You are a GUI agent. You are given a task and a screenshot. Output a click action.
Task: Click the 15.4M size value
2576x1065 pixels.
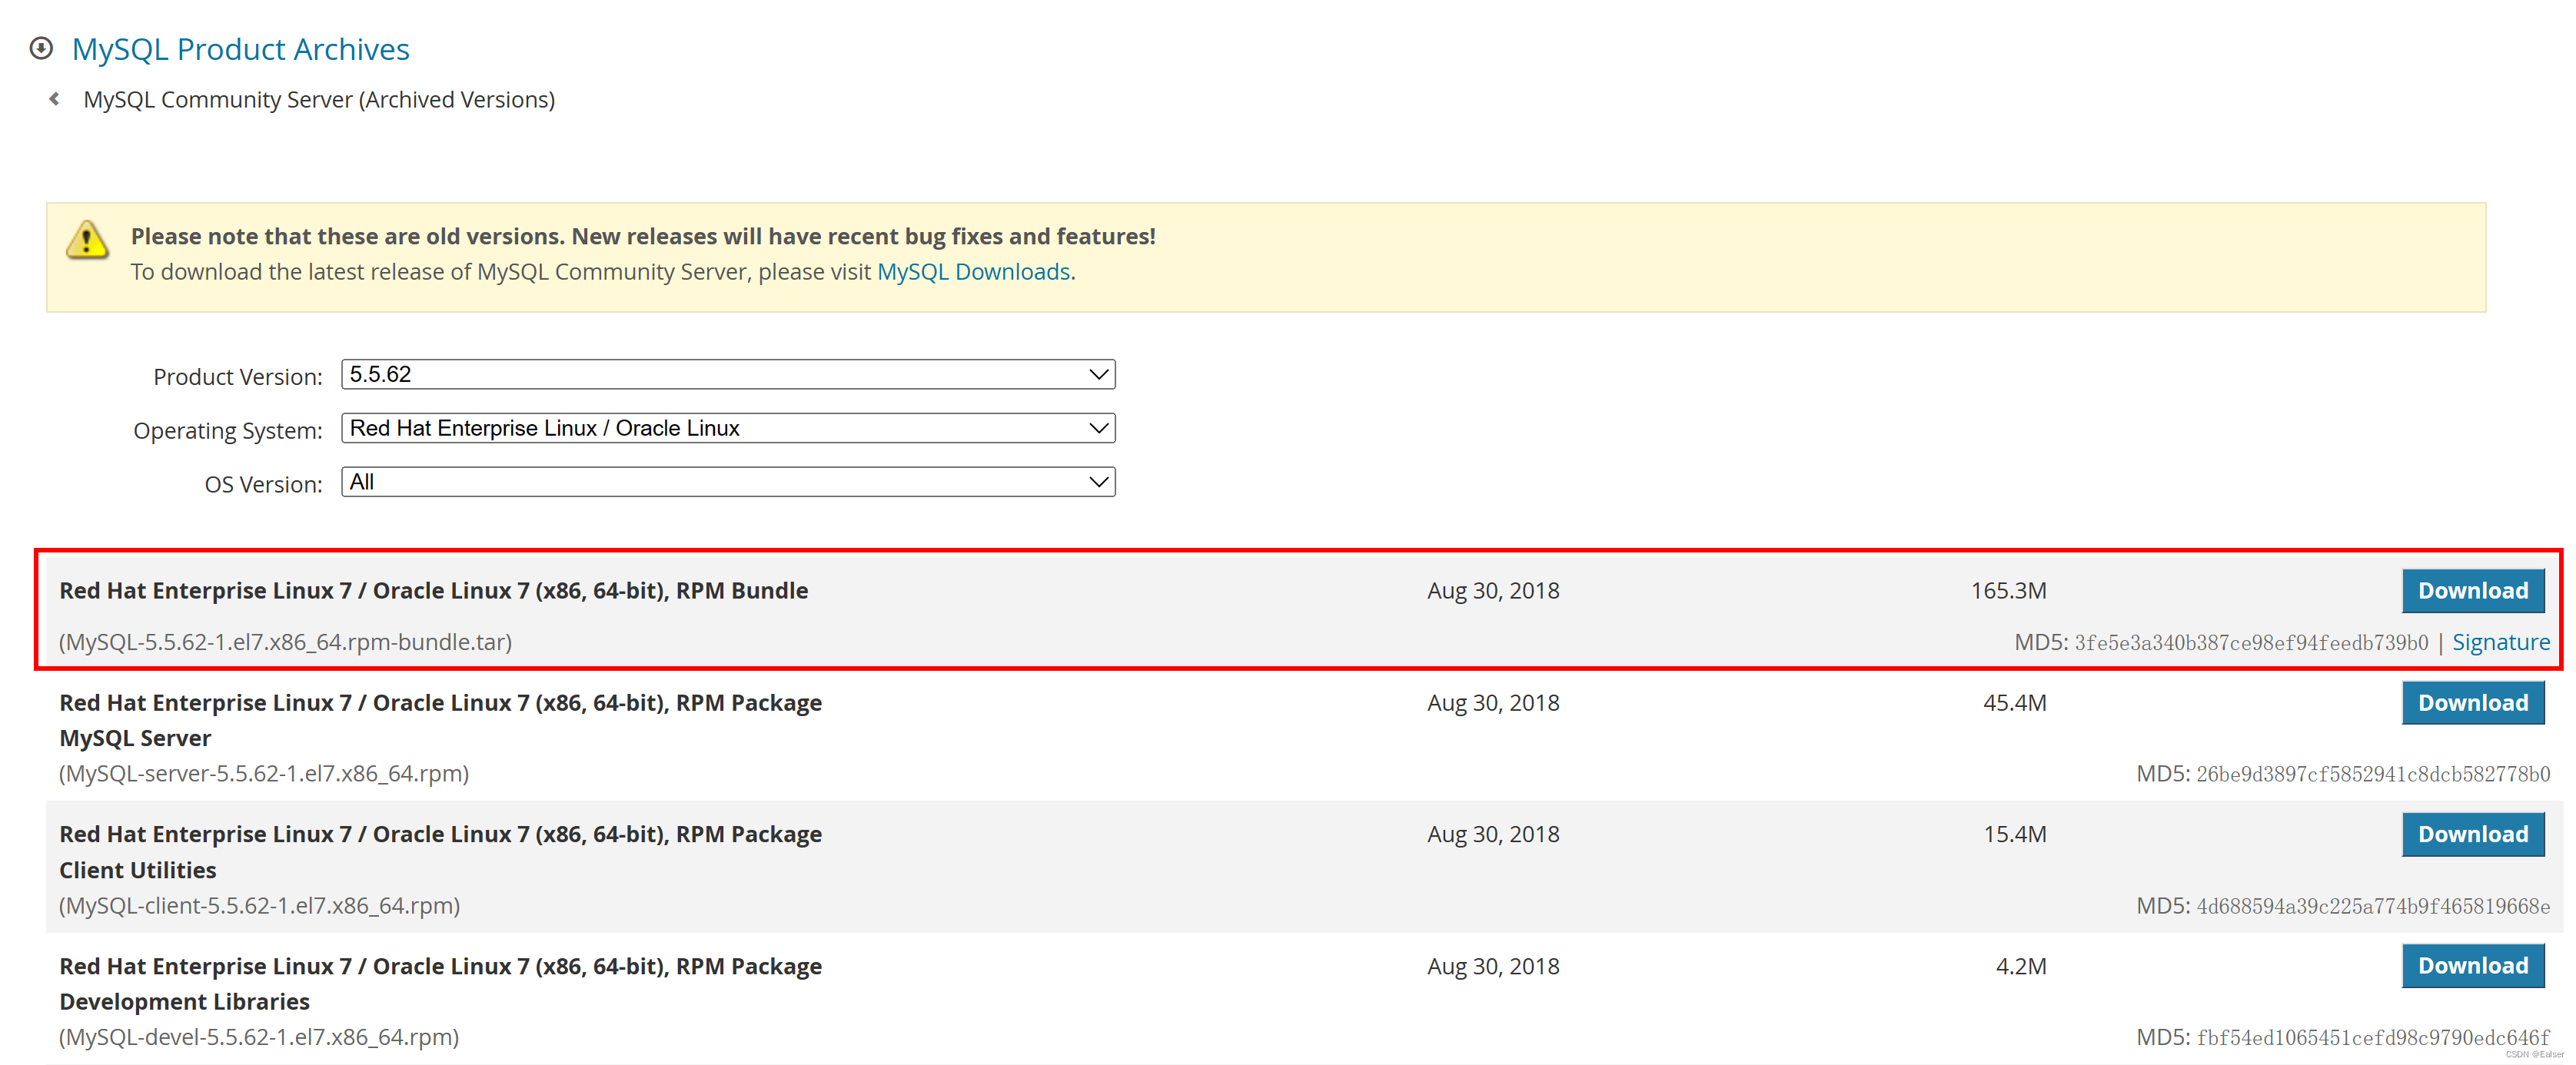[x=2014, y=834]
